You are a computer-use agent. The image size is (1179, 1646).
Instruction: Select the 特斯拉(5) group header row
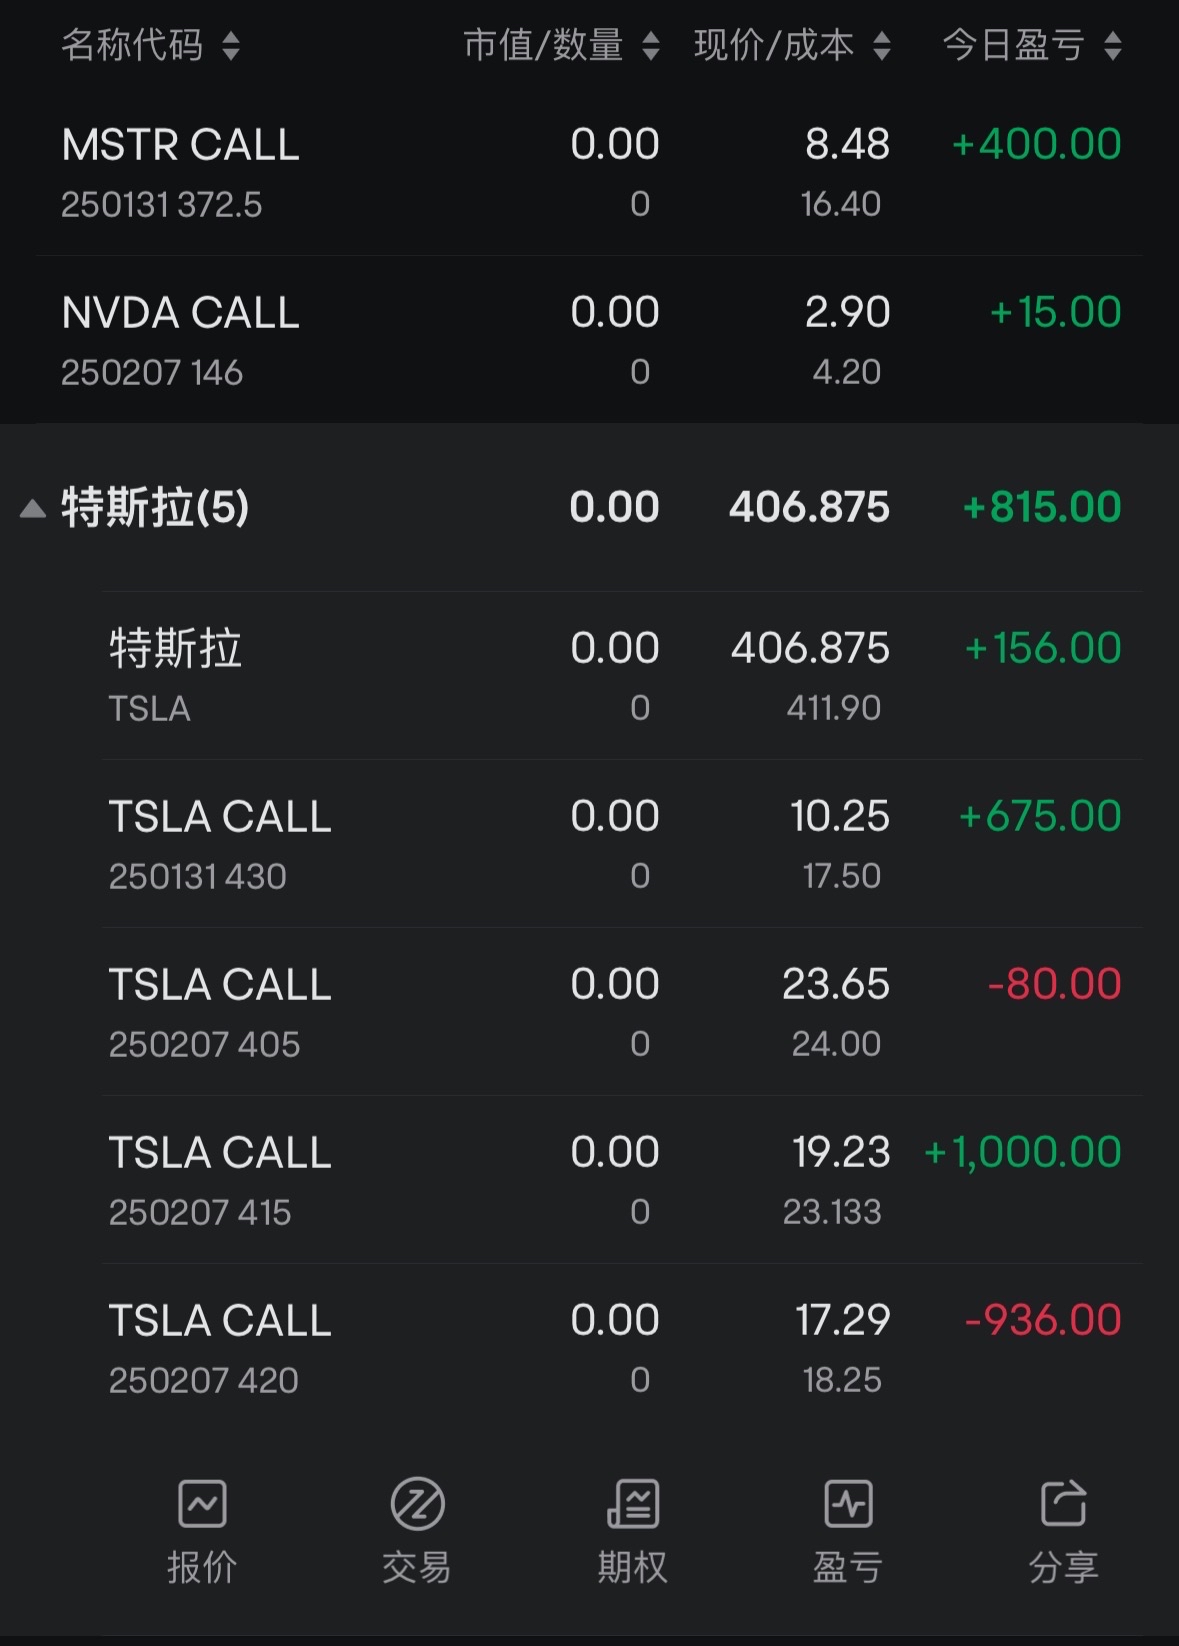tap(589, 507)
